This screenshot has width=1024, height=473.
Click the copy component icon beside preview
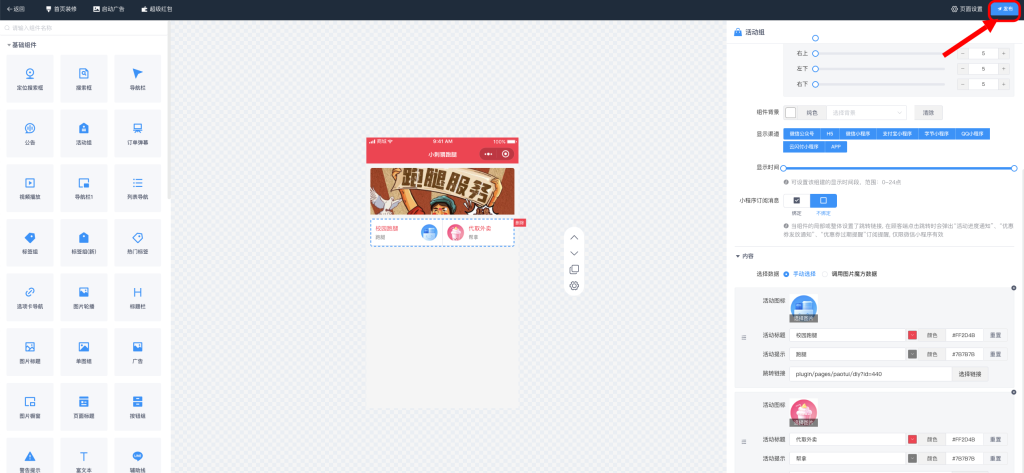point(574,269)
